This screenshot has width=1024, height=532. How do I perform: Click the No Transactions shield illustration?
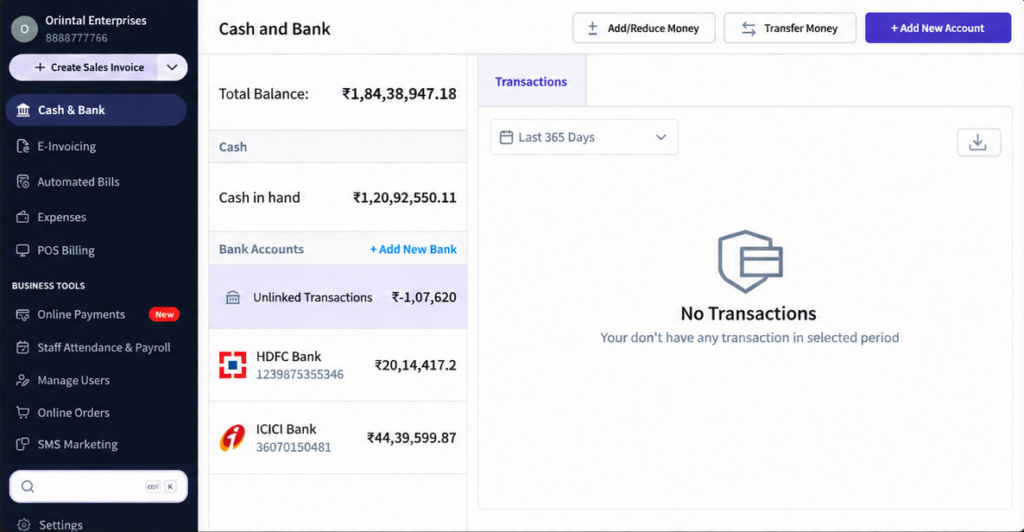(x=750, y=261)
